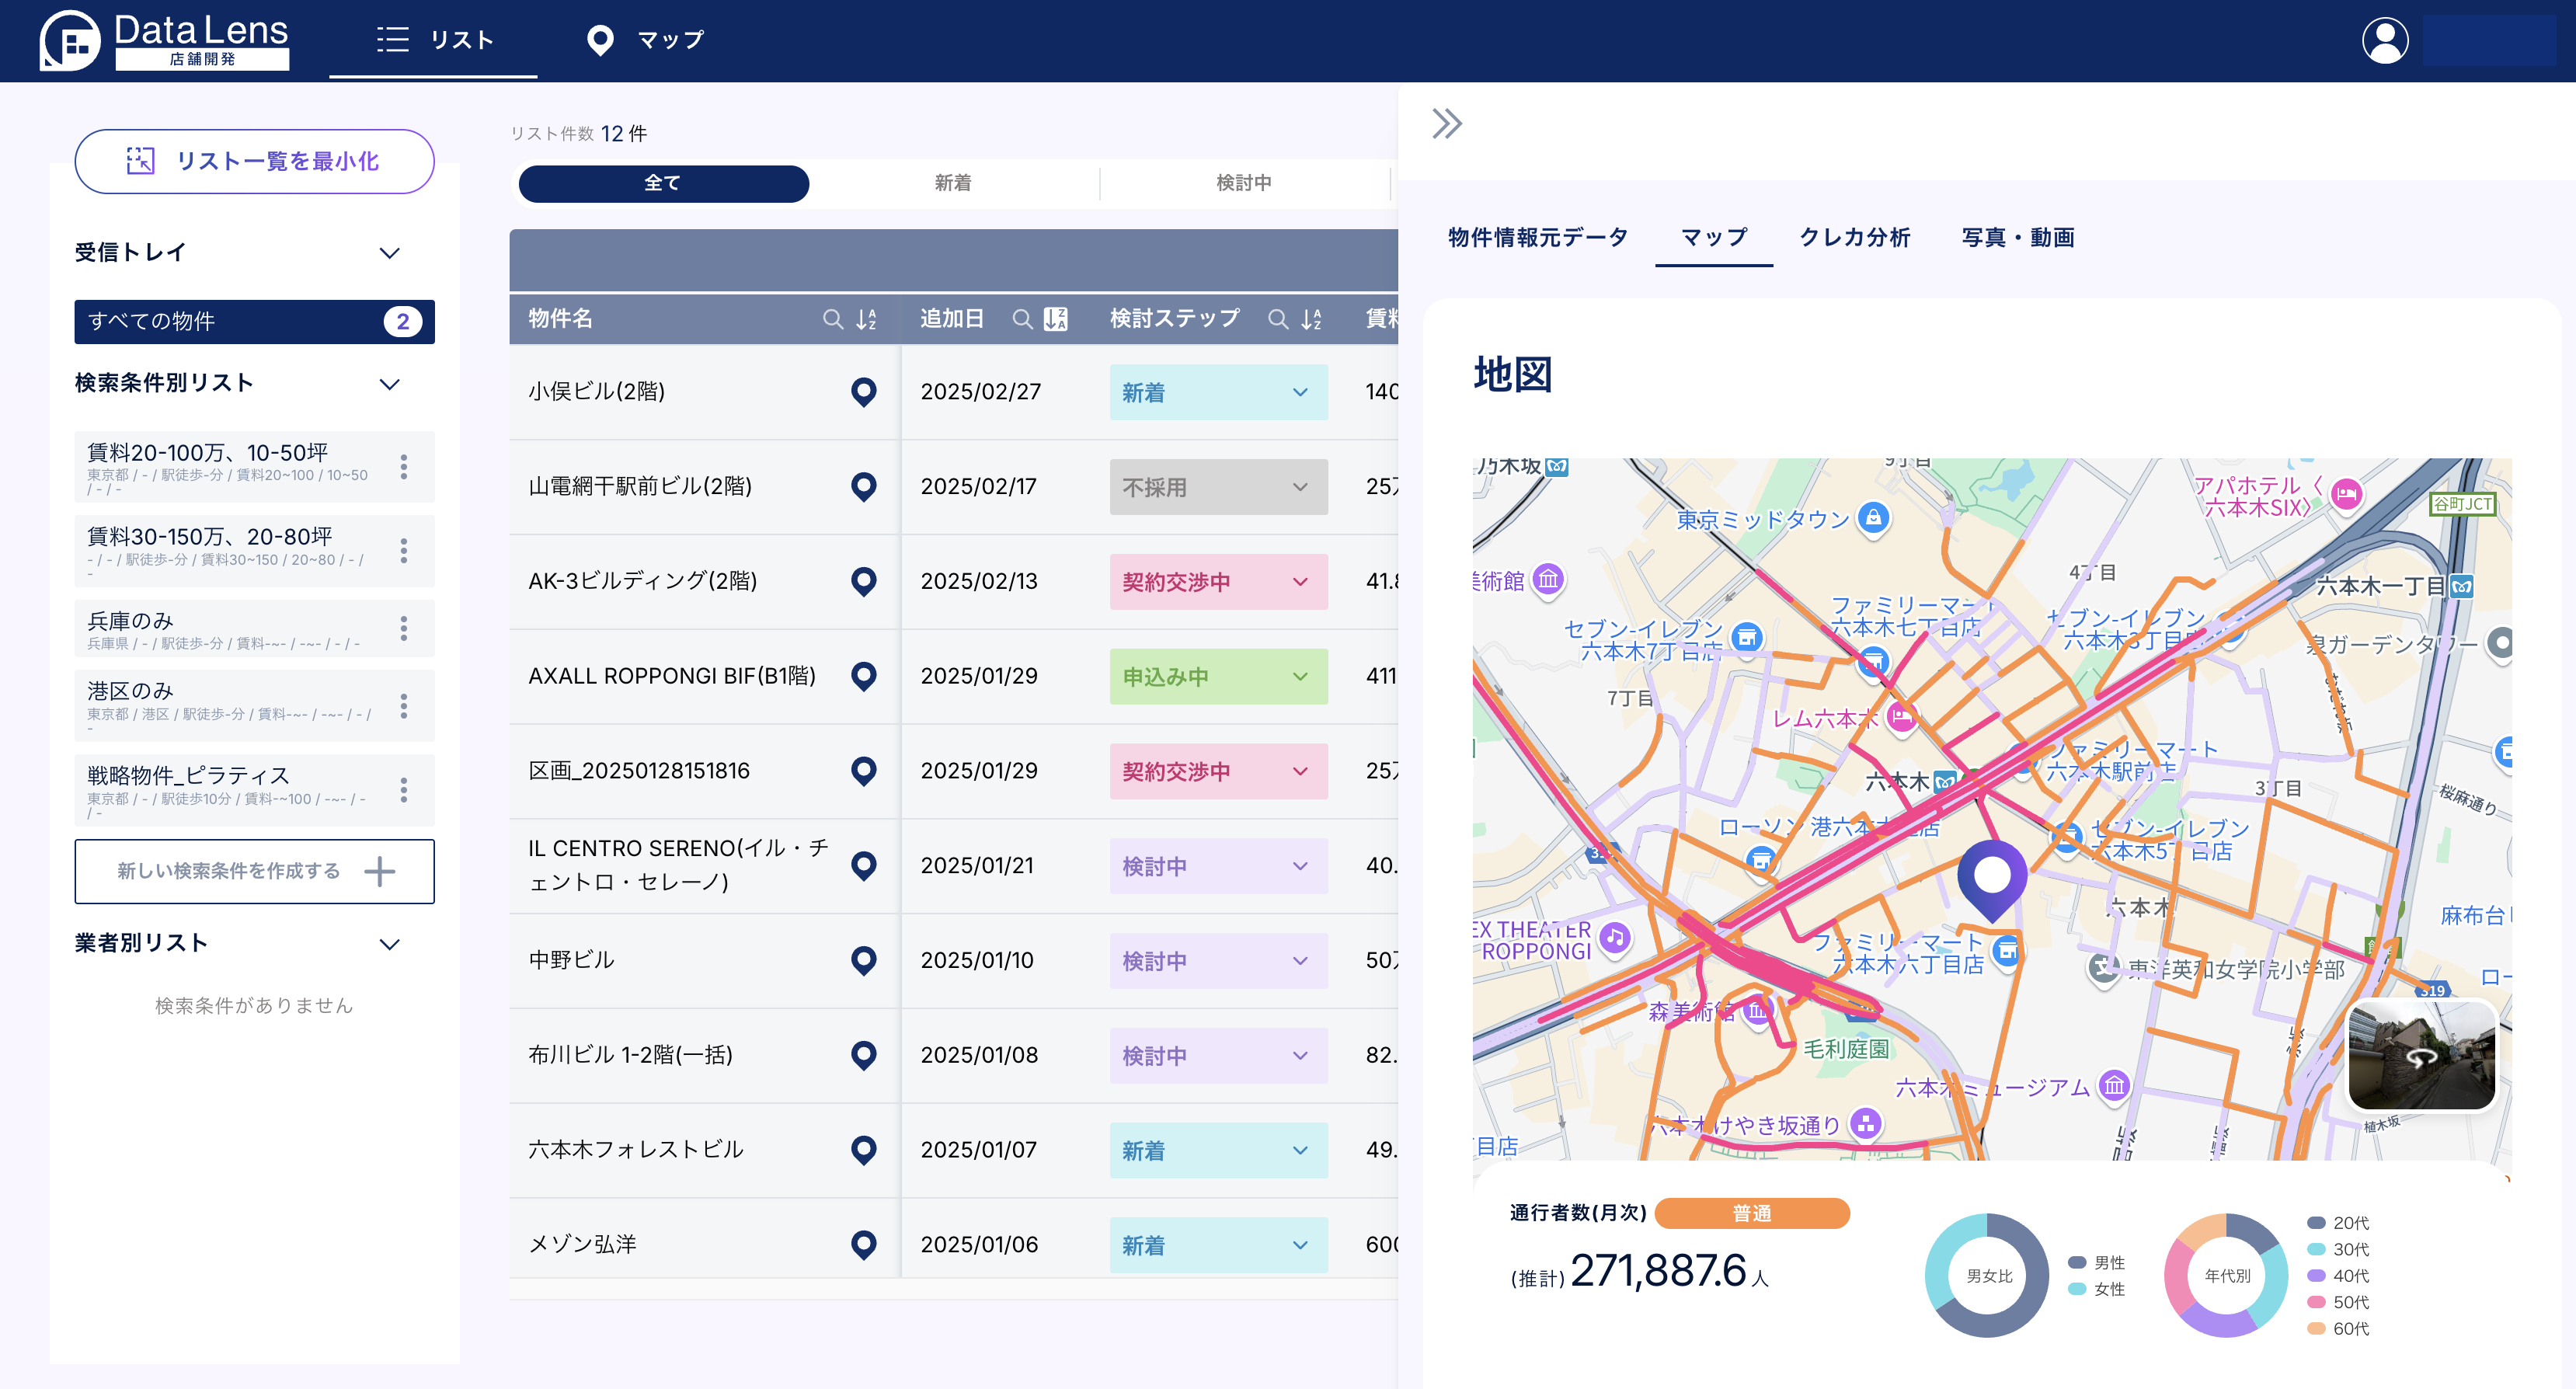Click map pin for 六本木フォレストビル
The width and height of the screenshot is (2576, 1389).
[863, 1150]
